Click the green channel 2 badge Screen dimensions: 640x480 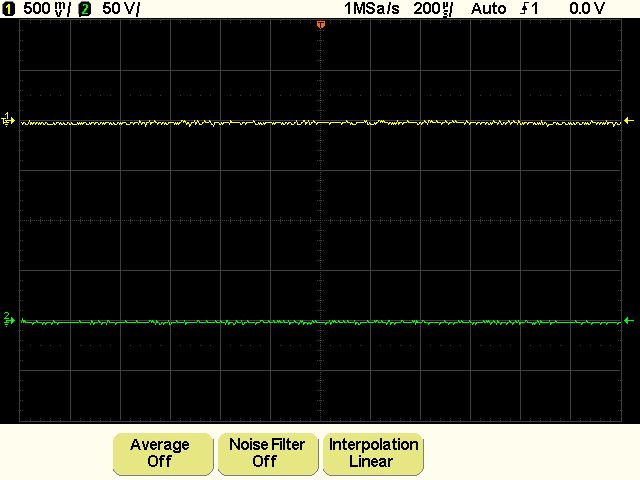click(x=84, y=9)
